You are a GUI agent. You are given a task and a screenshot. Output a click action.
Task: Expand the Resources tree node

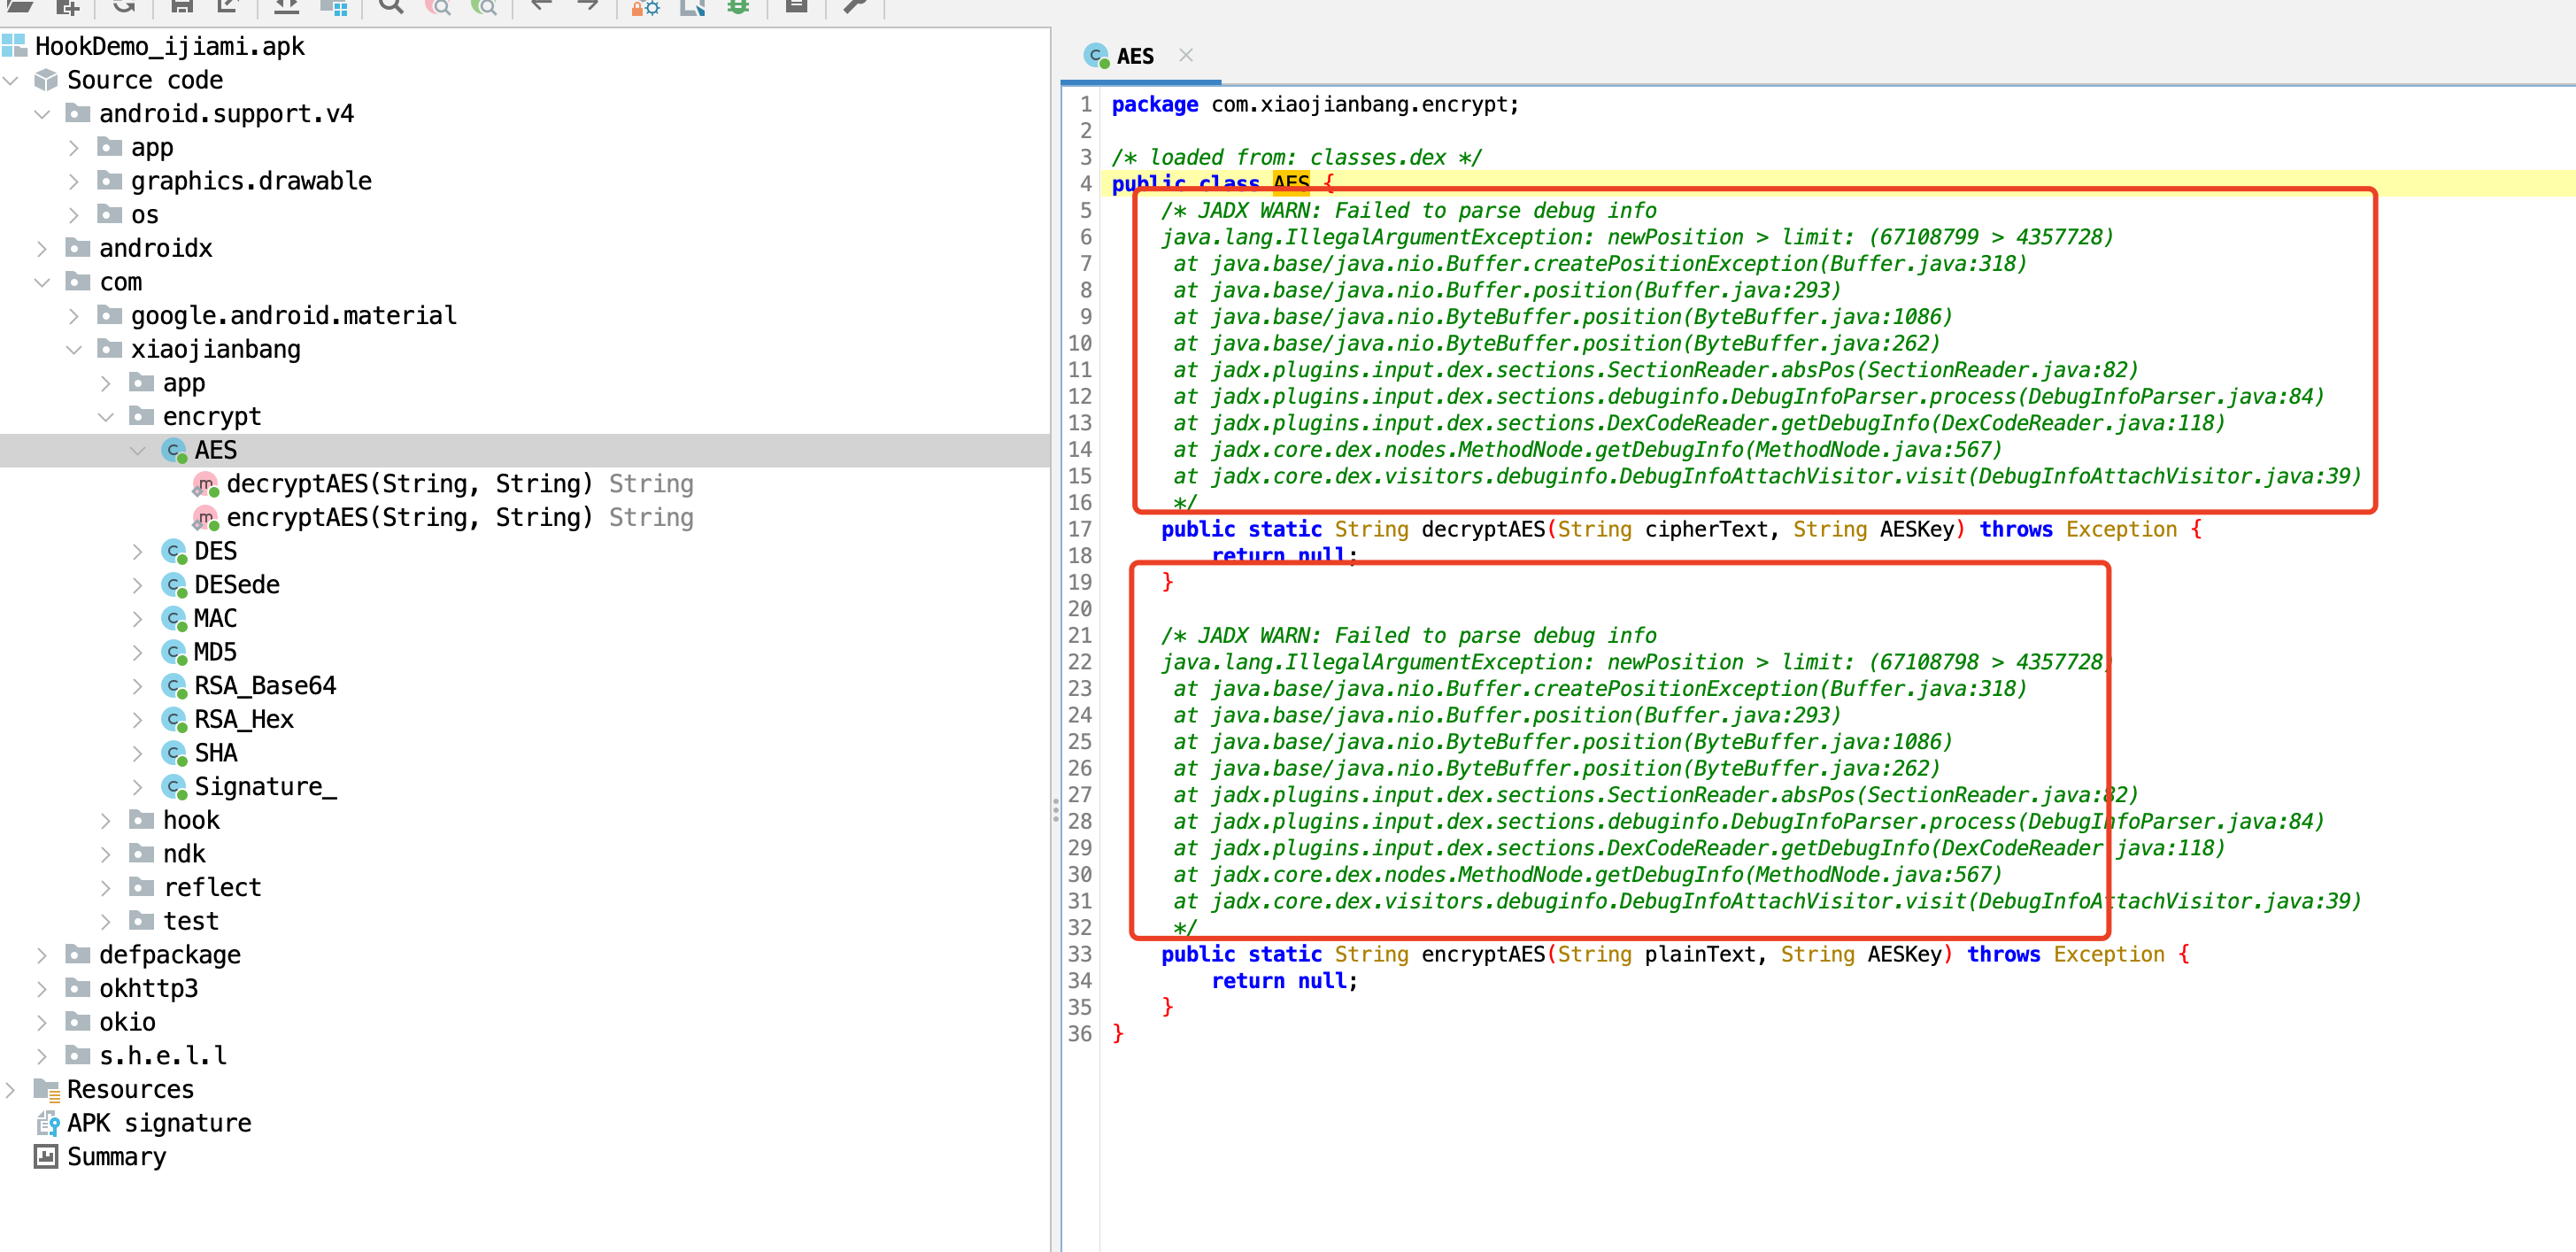coord(11,1090)
